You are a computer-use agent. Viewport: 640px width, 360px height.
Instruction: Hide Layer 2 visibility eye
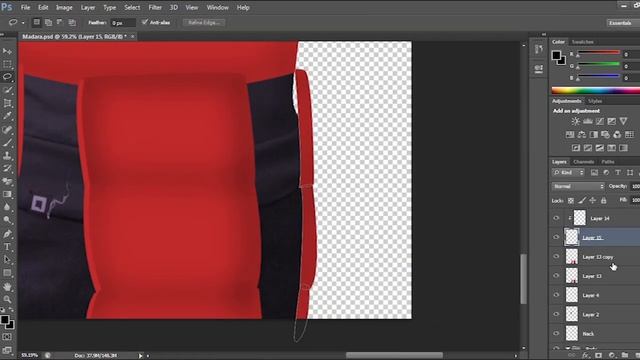556,314
